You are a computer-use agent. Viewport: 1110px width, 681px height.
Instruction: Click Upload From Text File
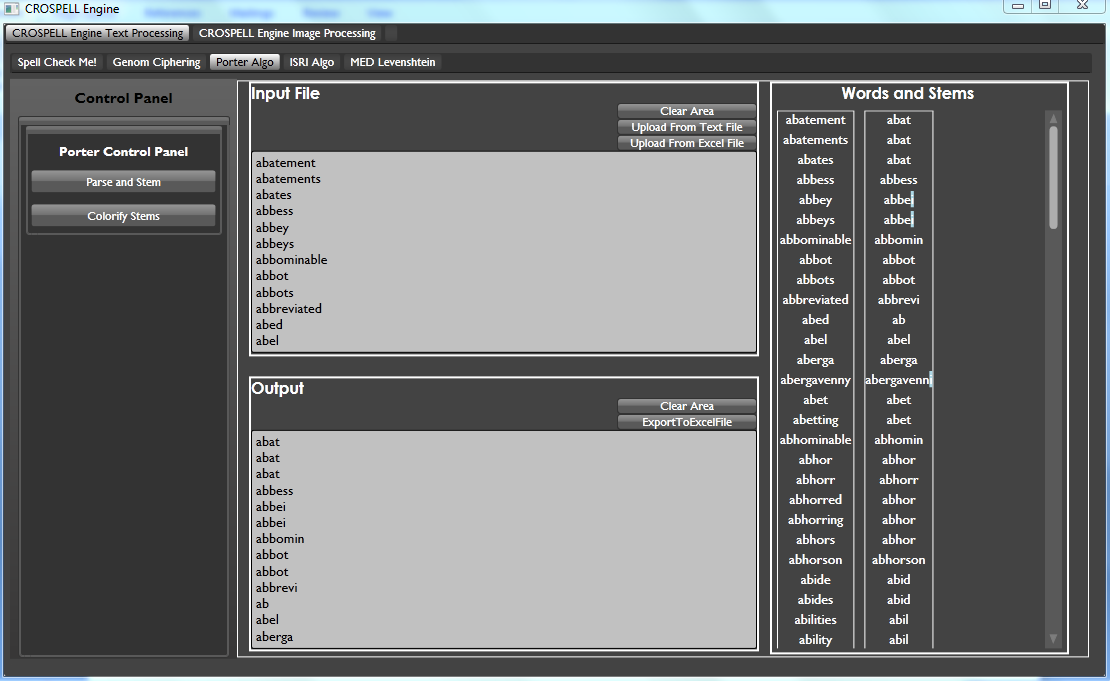tap(687, 127)
